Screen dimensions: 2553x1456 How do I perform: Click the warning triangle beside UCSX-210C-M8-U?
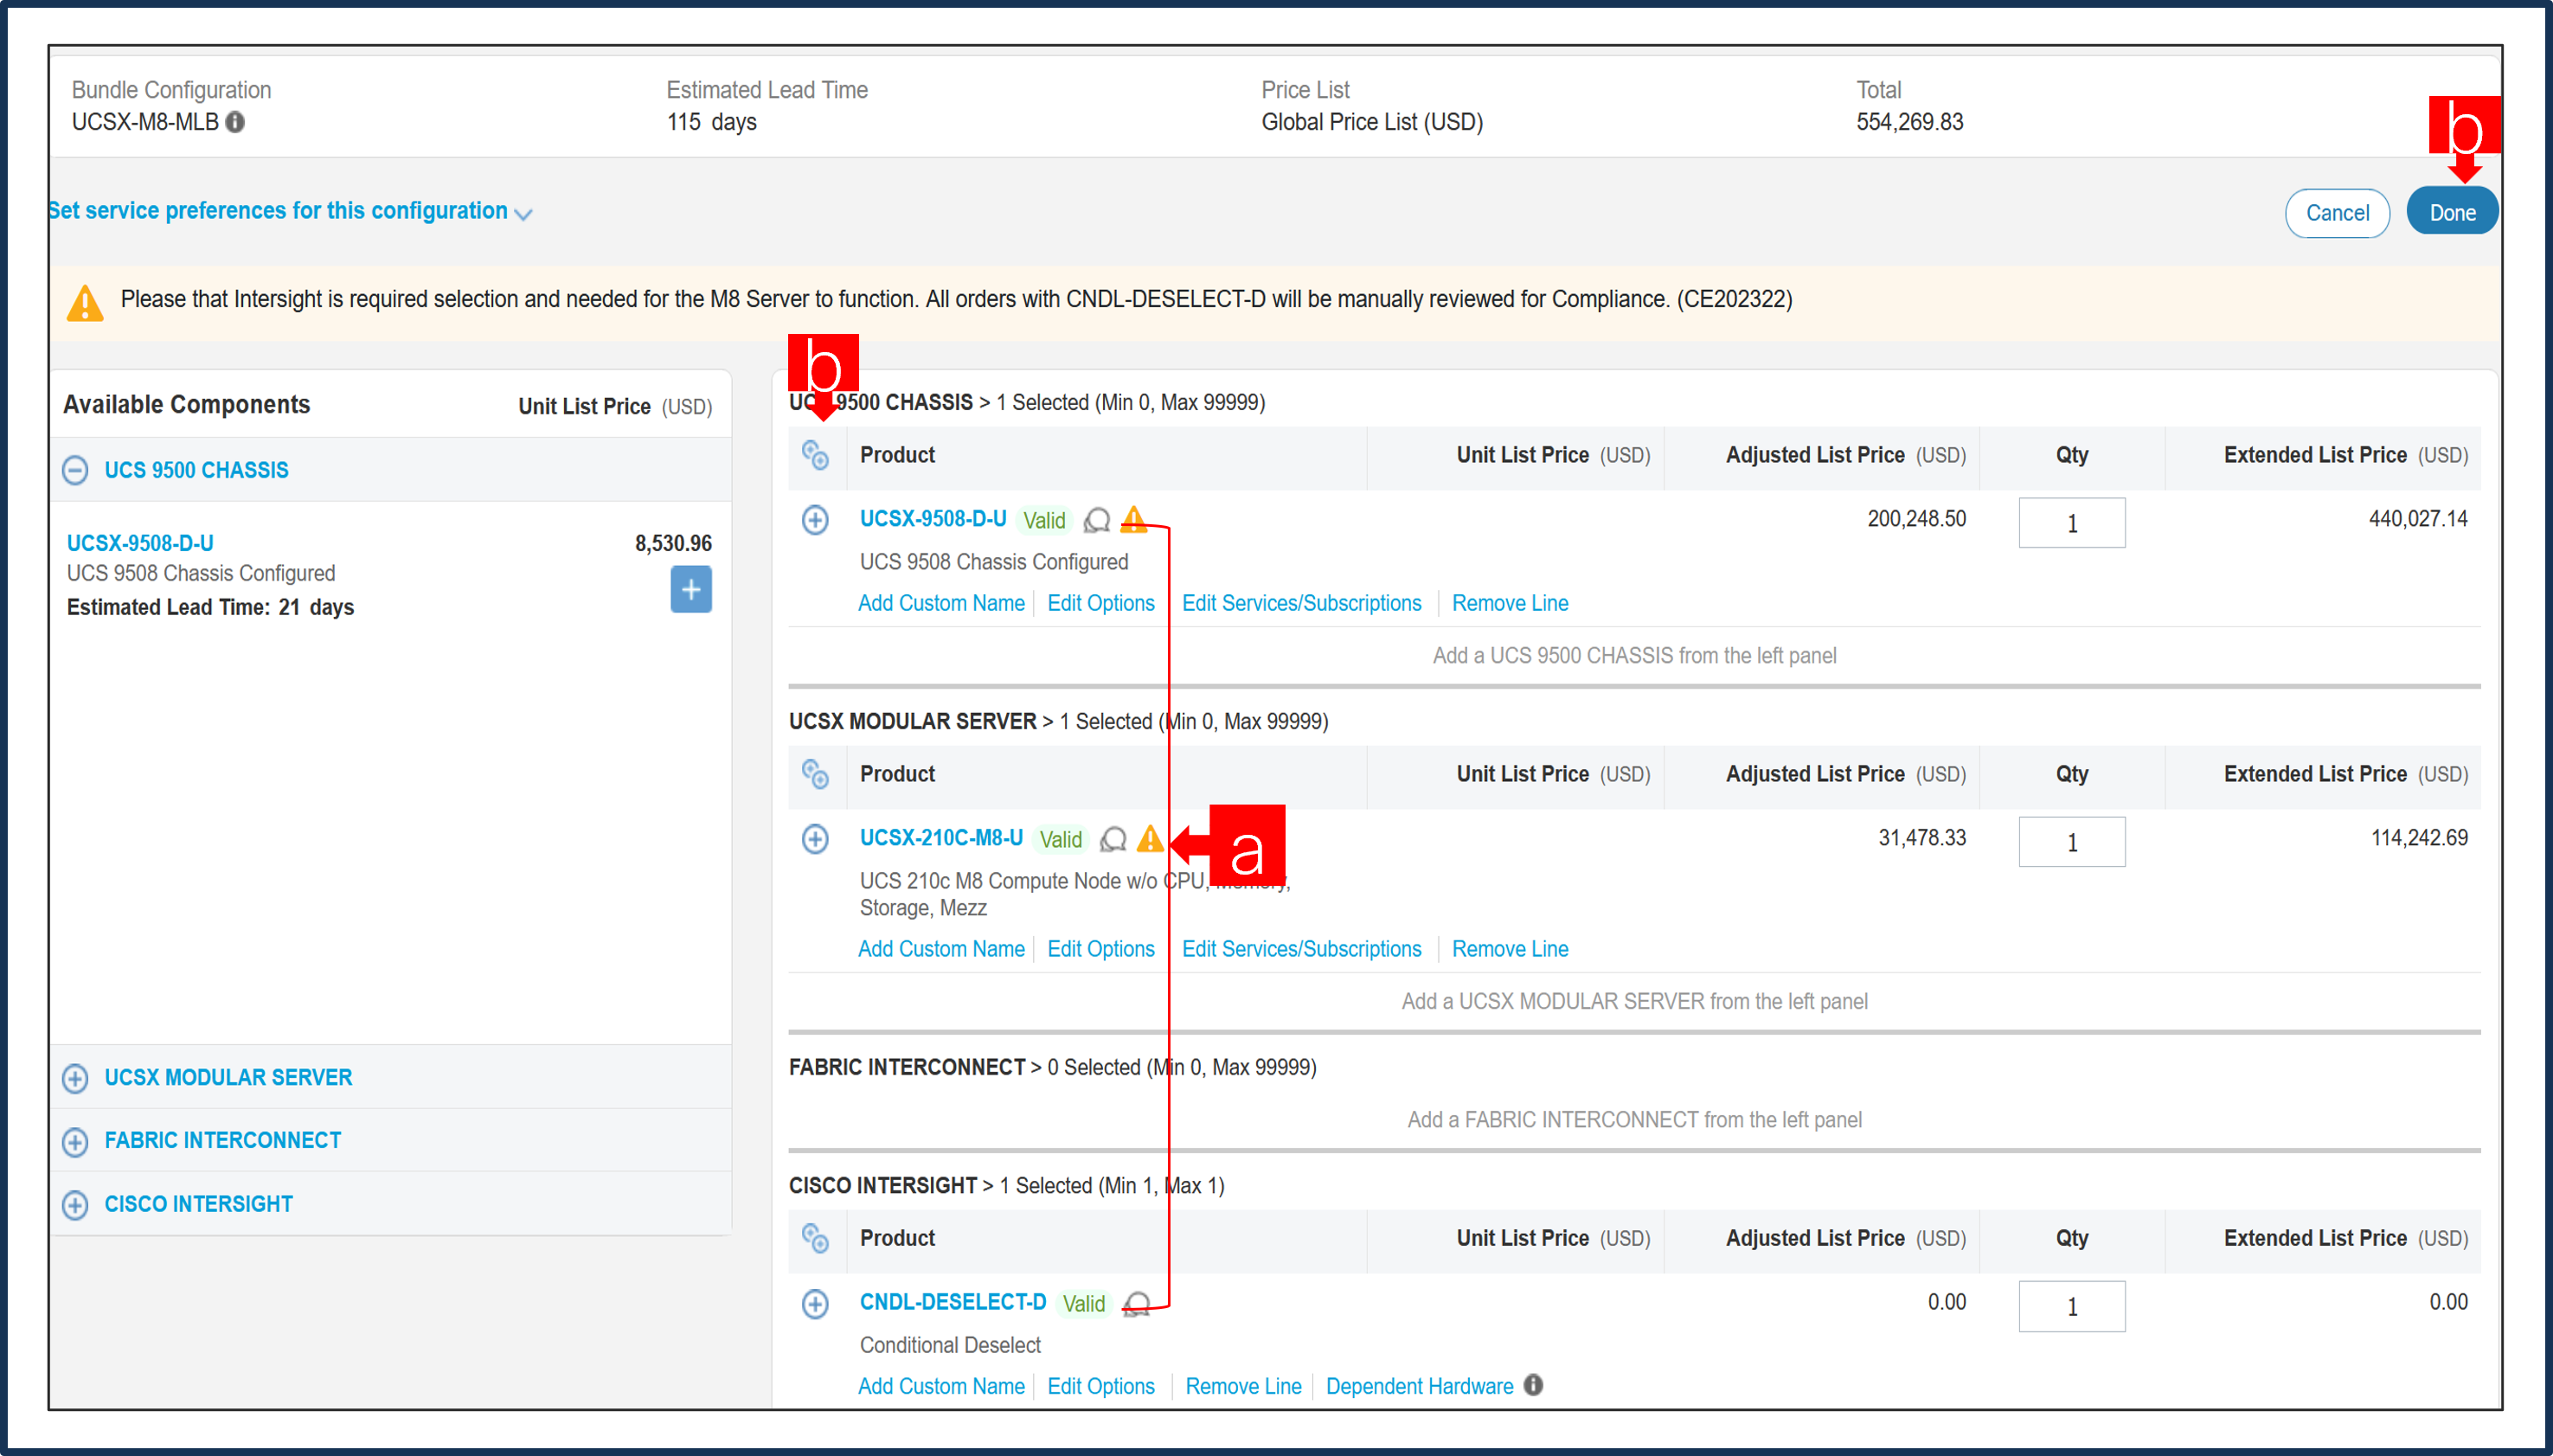click(1150, 840)
